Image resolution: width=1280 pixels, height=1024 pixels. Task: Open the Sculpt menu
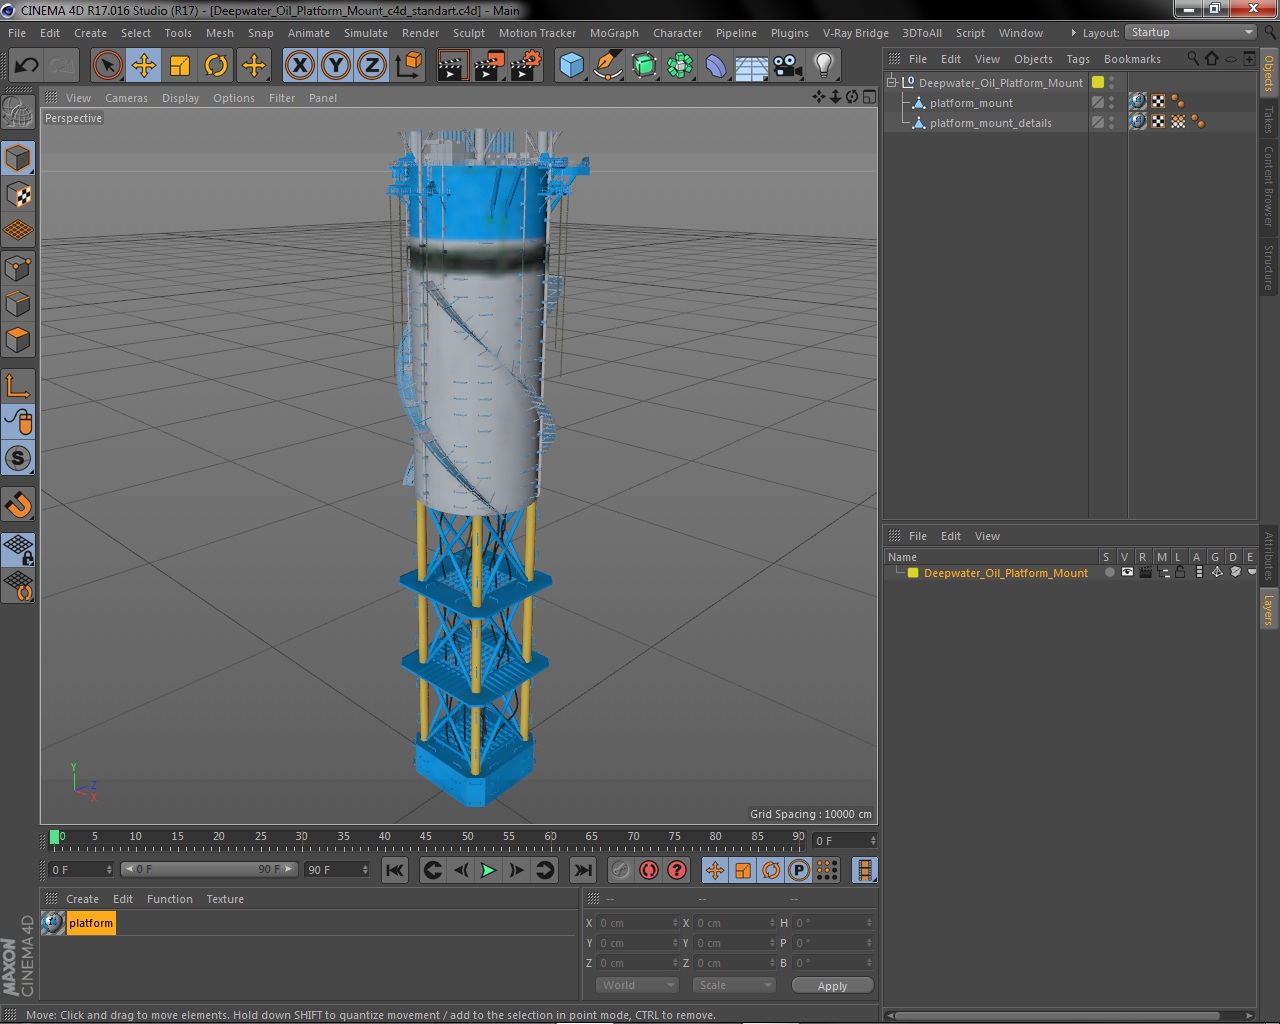[x=468, y=33]
